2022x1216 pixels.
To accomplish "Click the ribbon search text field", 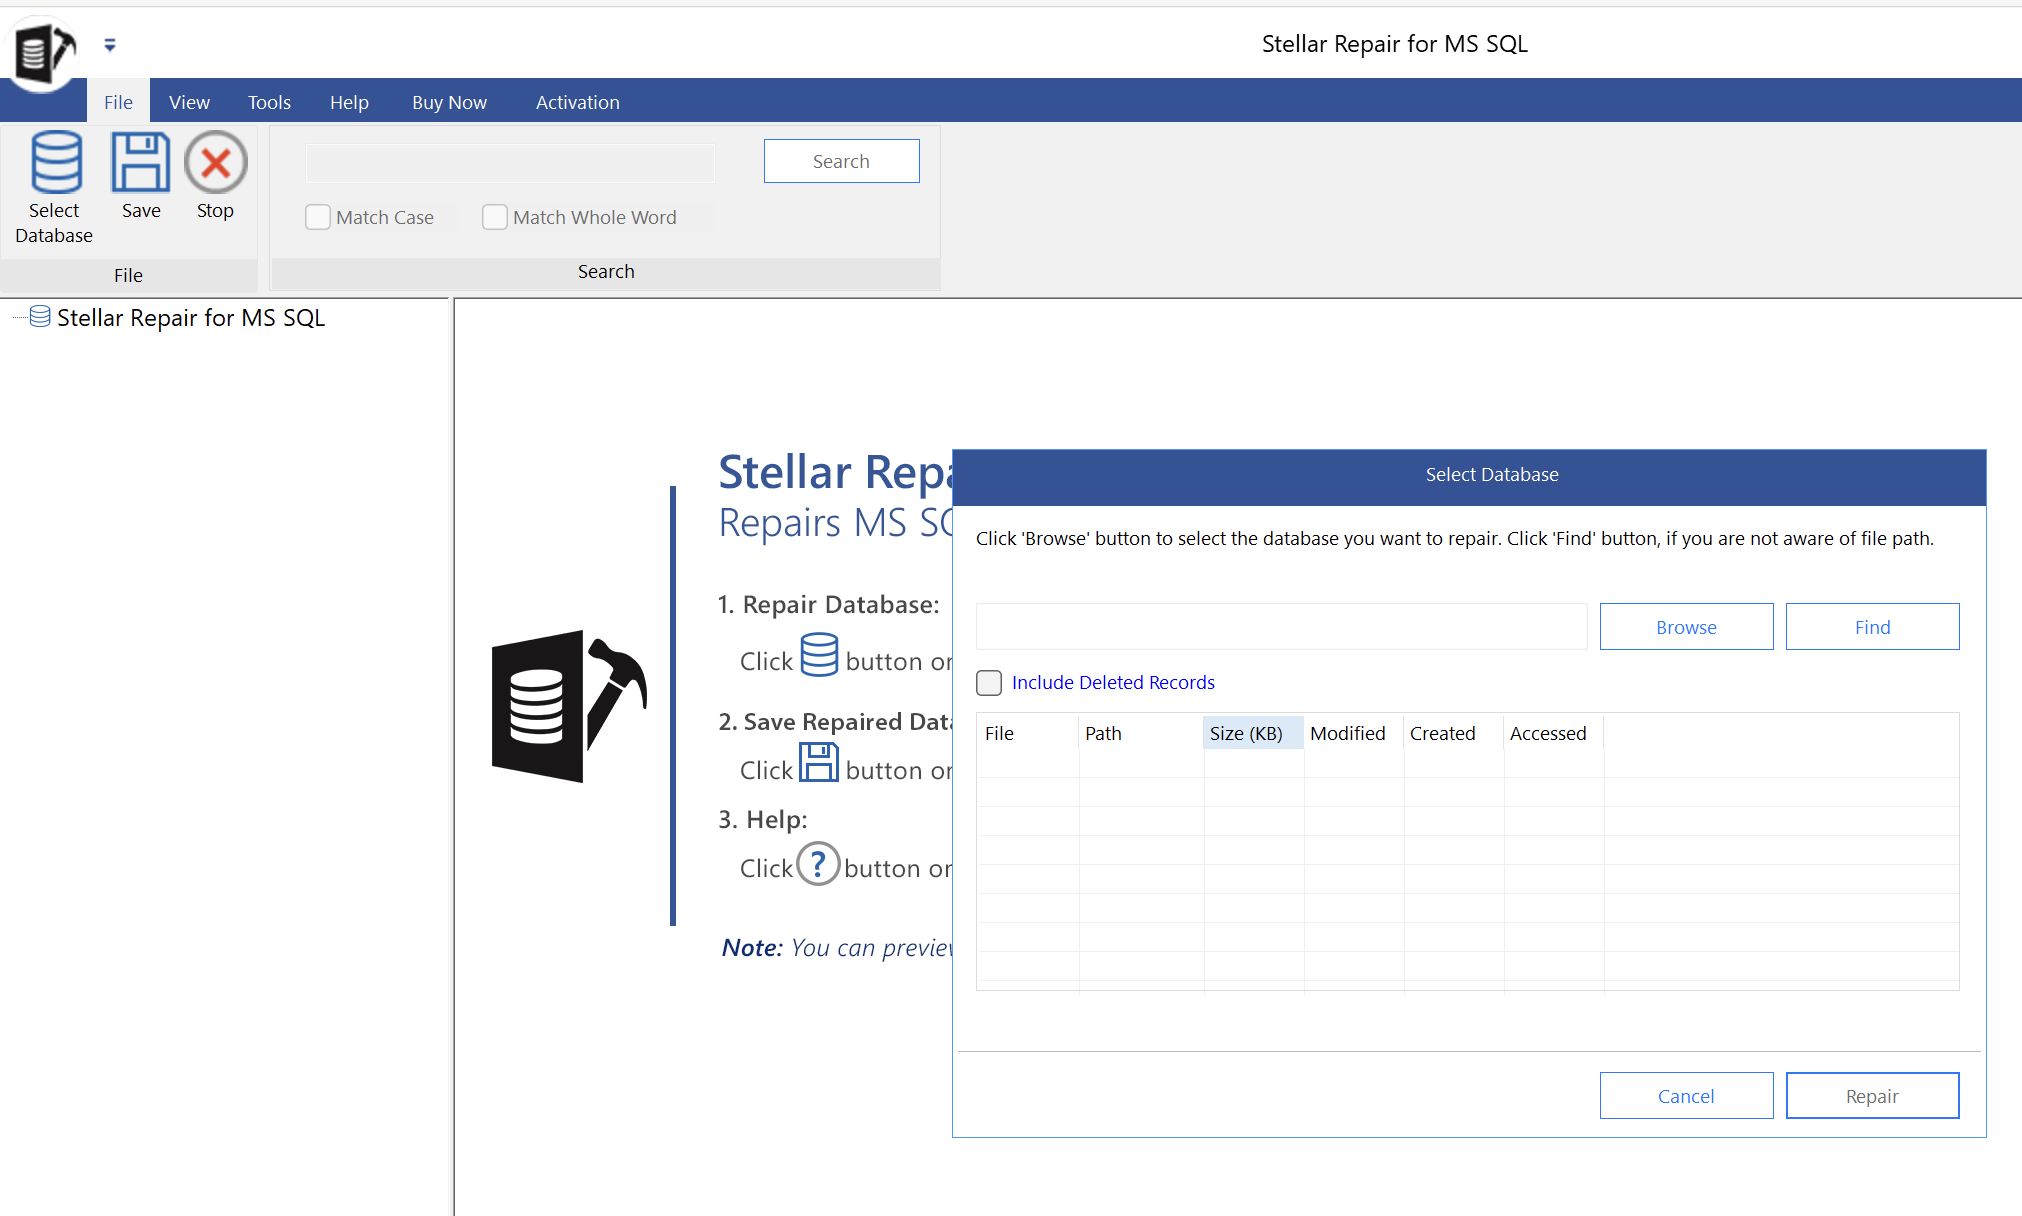I will click(510, 162).
